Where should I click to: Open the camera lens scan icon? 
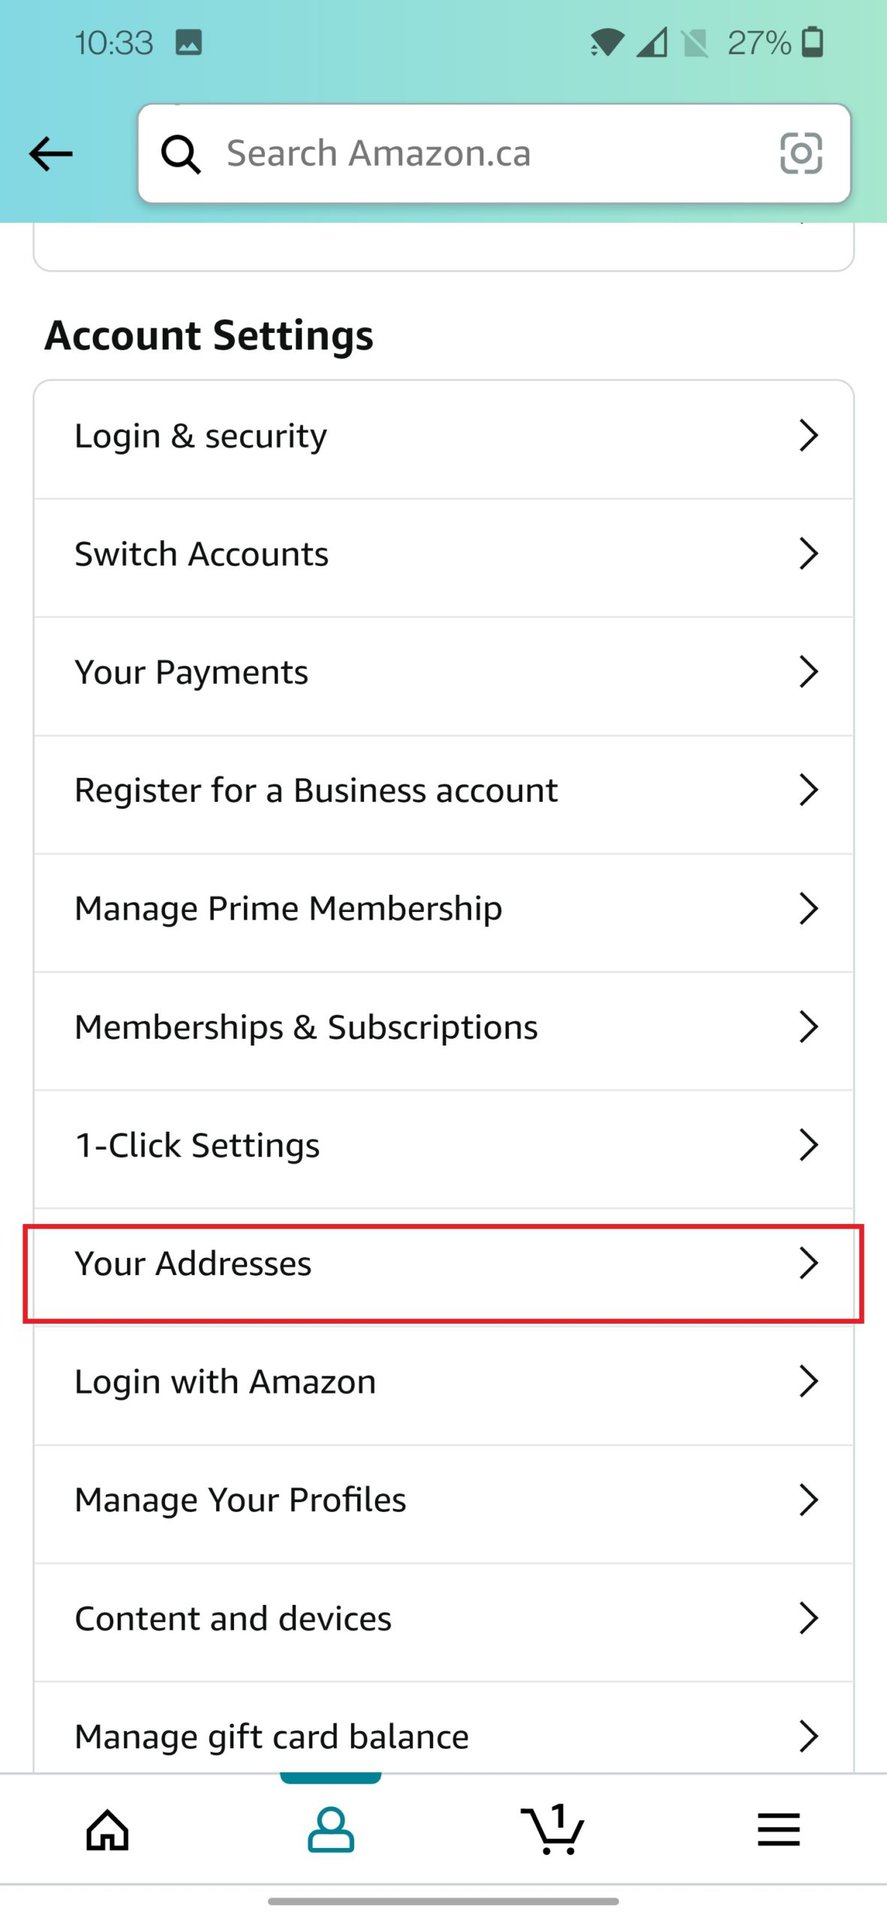pyautogui.click(x=800, y=154)
